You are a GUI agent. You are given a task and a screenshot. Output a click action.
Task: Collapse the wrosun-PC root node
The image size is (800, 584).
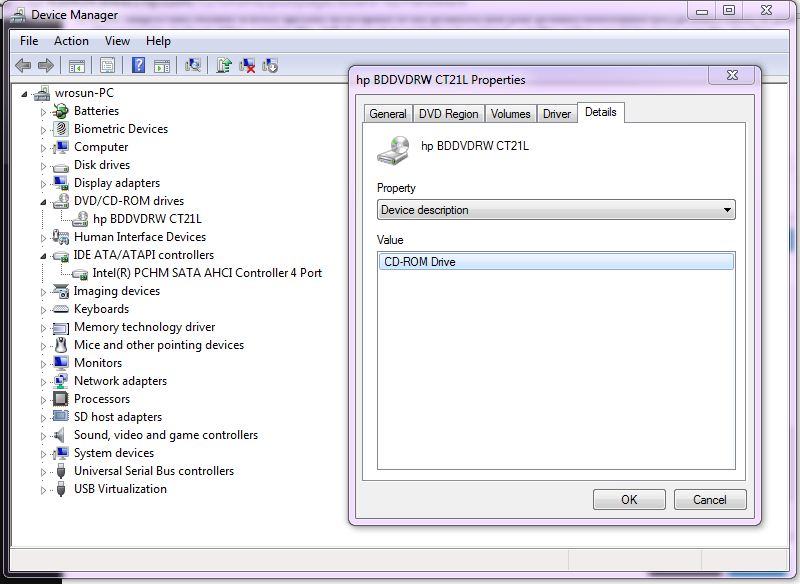[24, 94]
